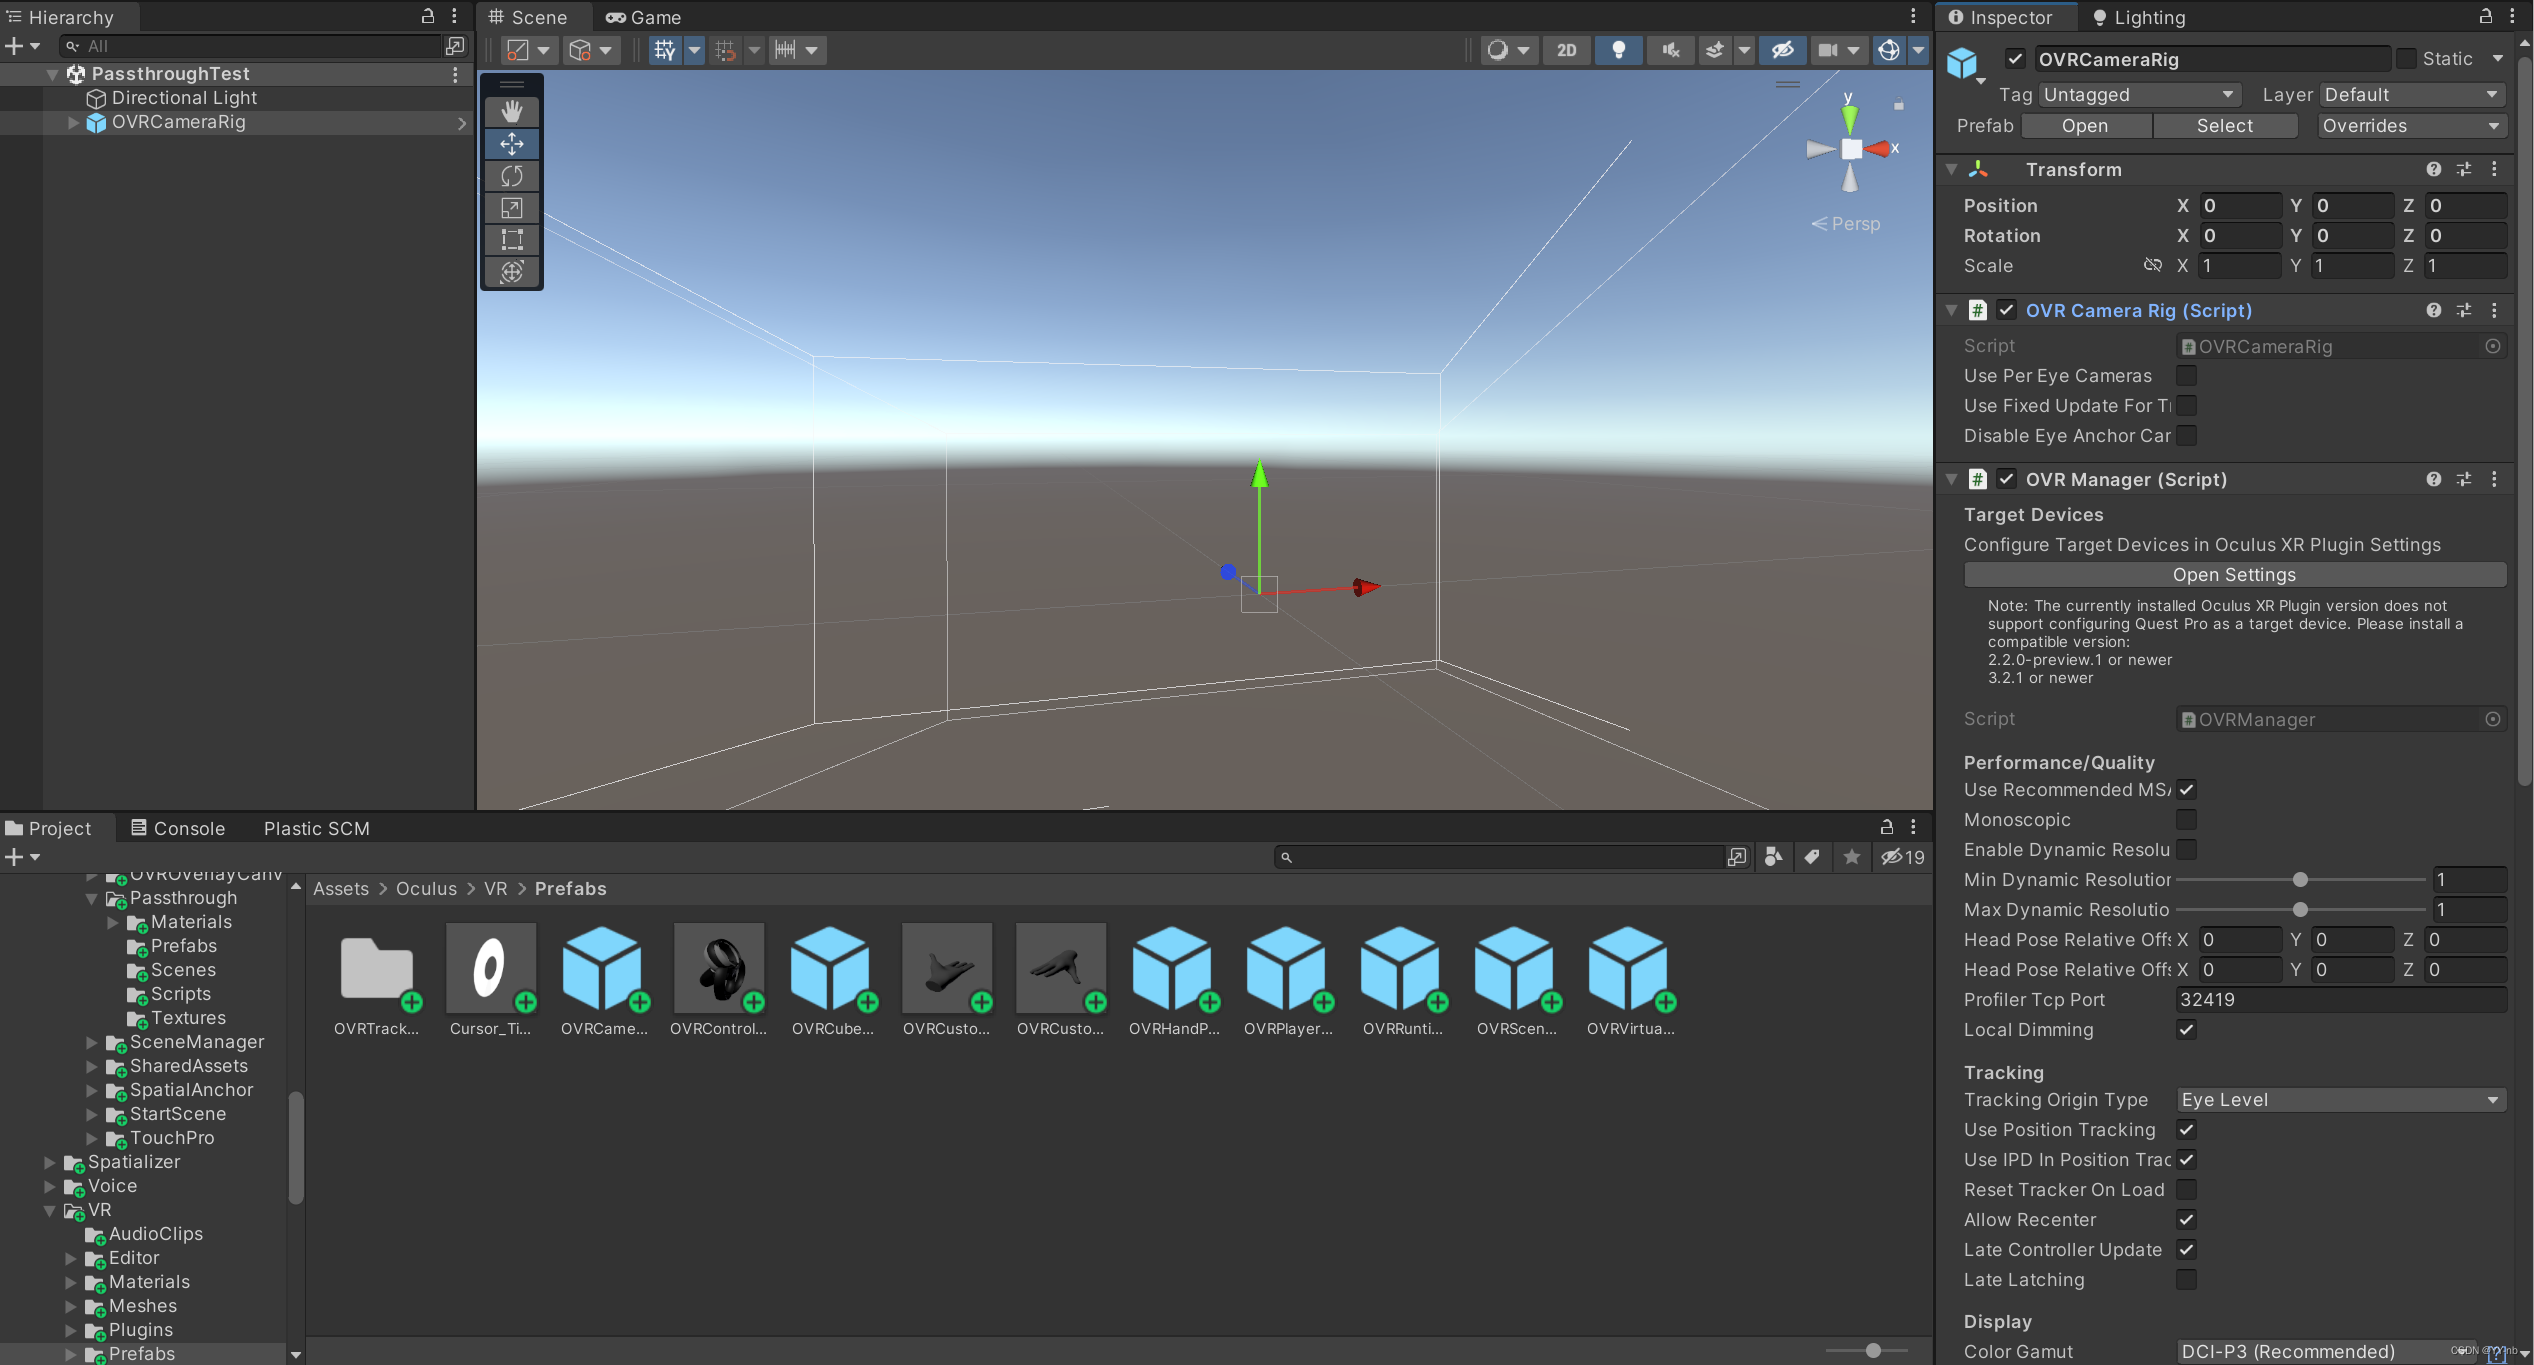Toggle scene lighting bulb icon

coord(1618,50)
